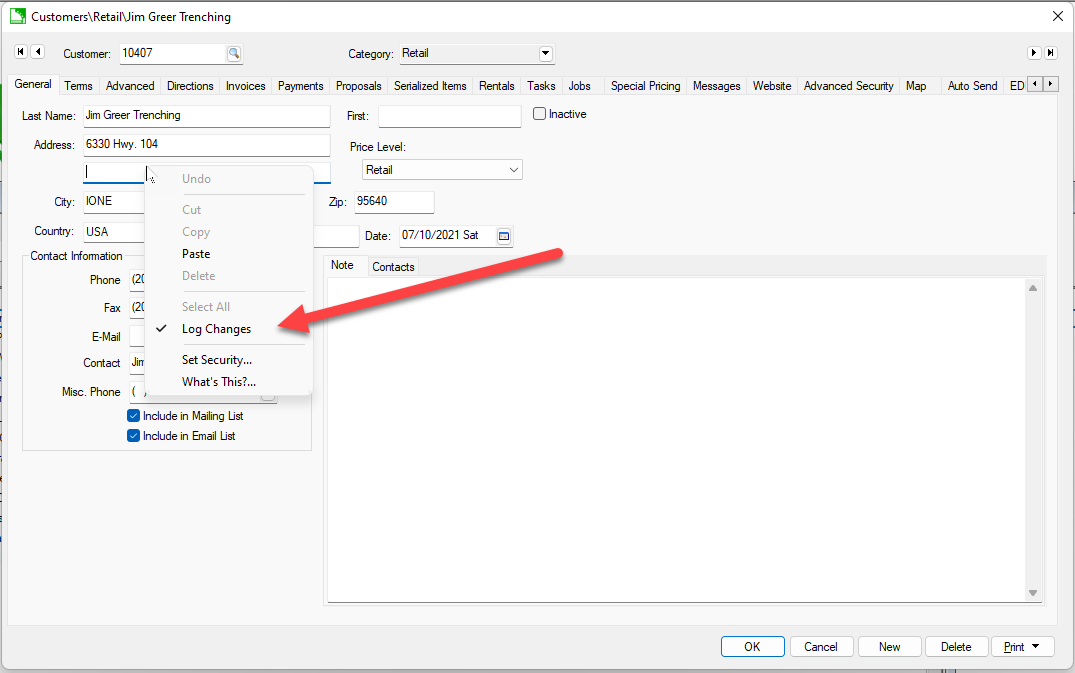The height and width of the screenshot is (673, 1075).
Task: Advance to the next record arrow icon
Action: 1035,51
